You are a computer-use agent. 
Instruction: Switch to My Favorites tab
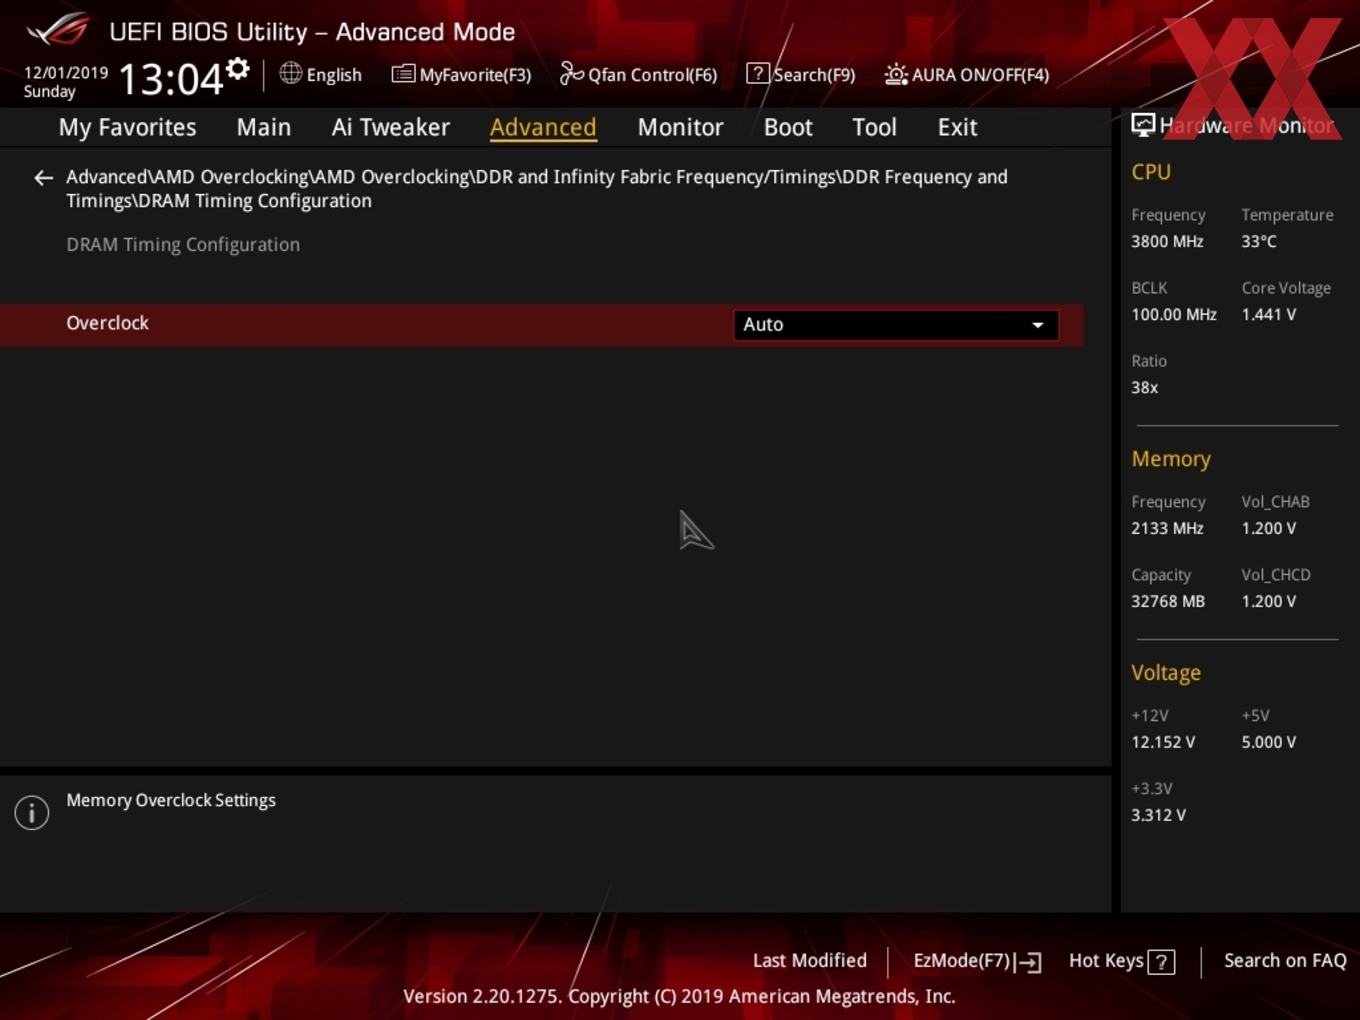coord(127,127)
